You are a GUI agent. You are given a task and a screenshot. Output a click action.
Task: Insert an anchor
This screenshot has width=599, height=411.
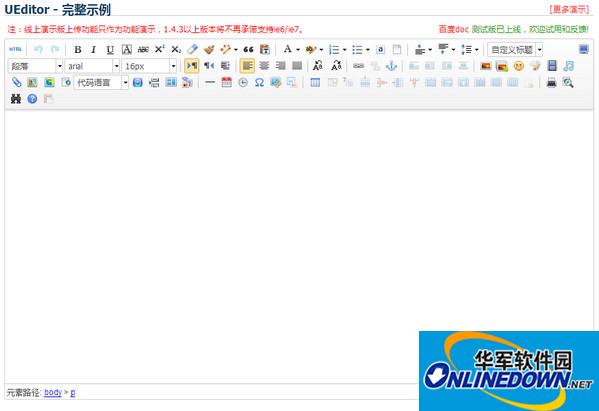tap(391, 66)
